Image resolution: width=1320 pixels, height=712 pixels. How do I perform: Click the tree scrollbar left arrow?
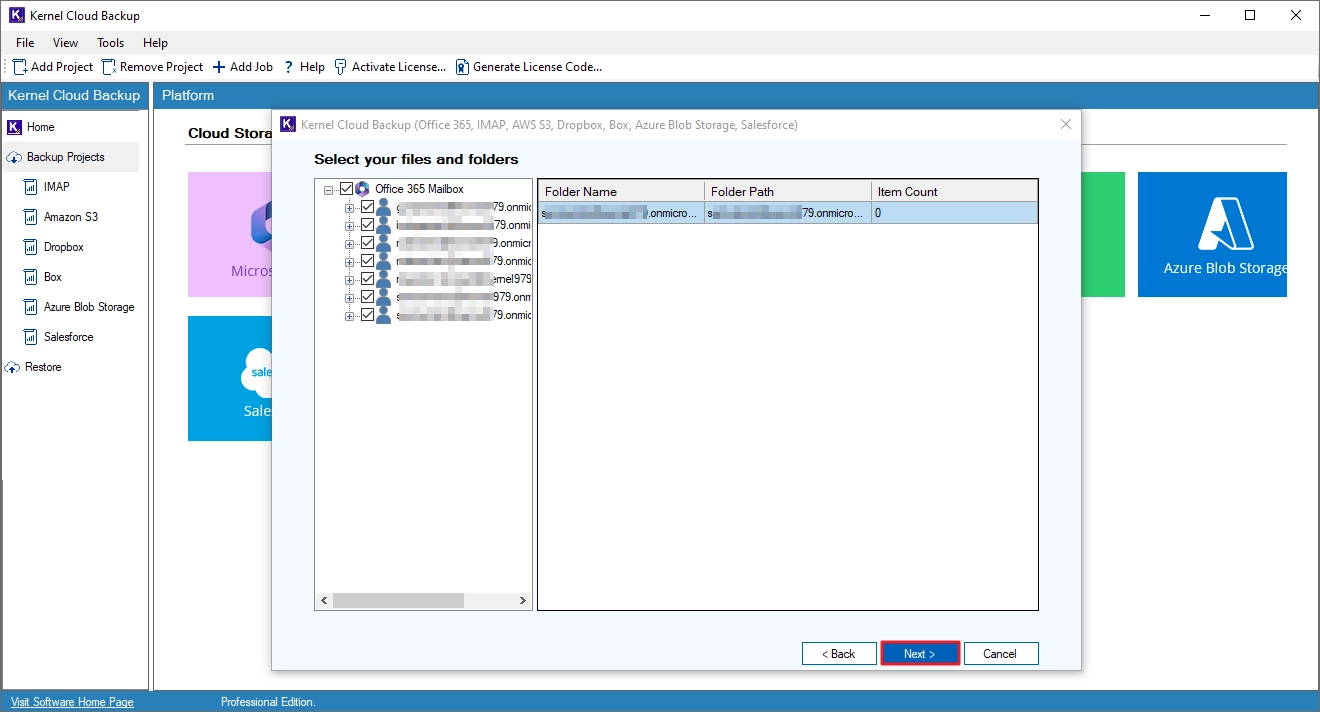[324, 600]
